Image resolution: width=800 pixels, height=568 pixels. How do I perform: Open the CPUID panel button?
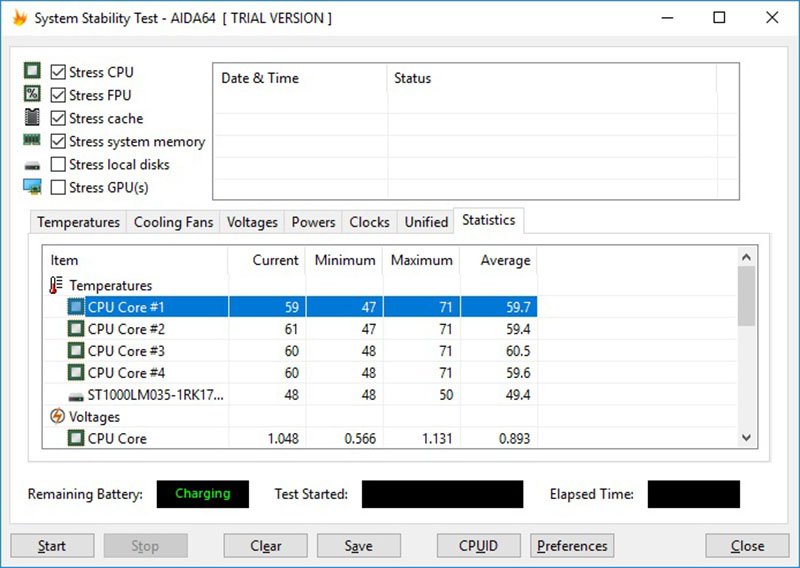(x=479, y=546)
